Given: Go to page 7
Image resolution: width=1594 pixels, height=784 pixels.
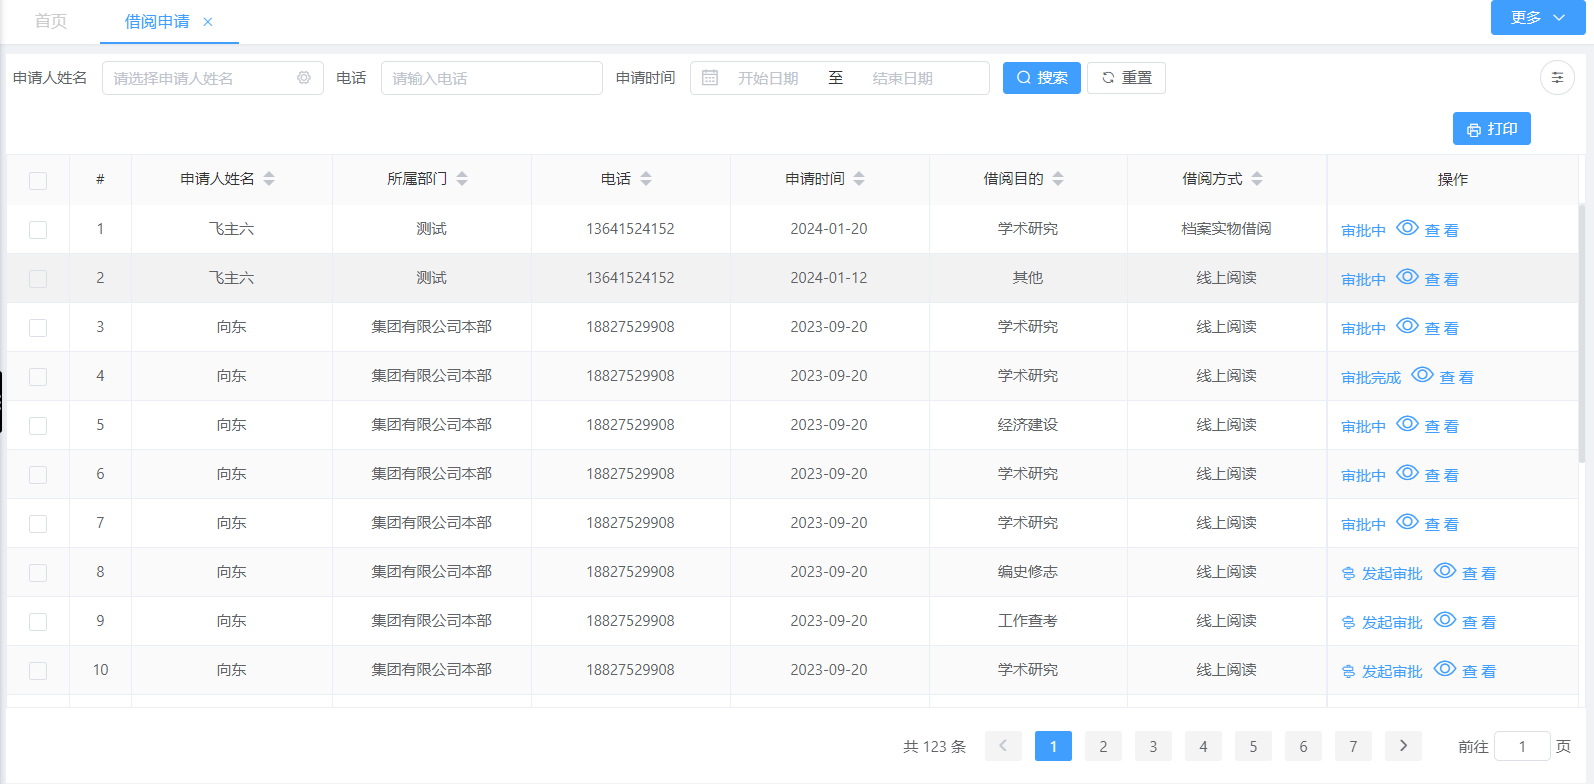Looking at the screenshot, I should (x=1353, y=746).
